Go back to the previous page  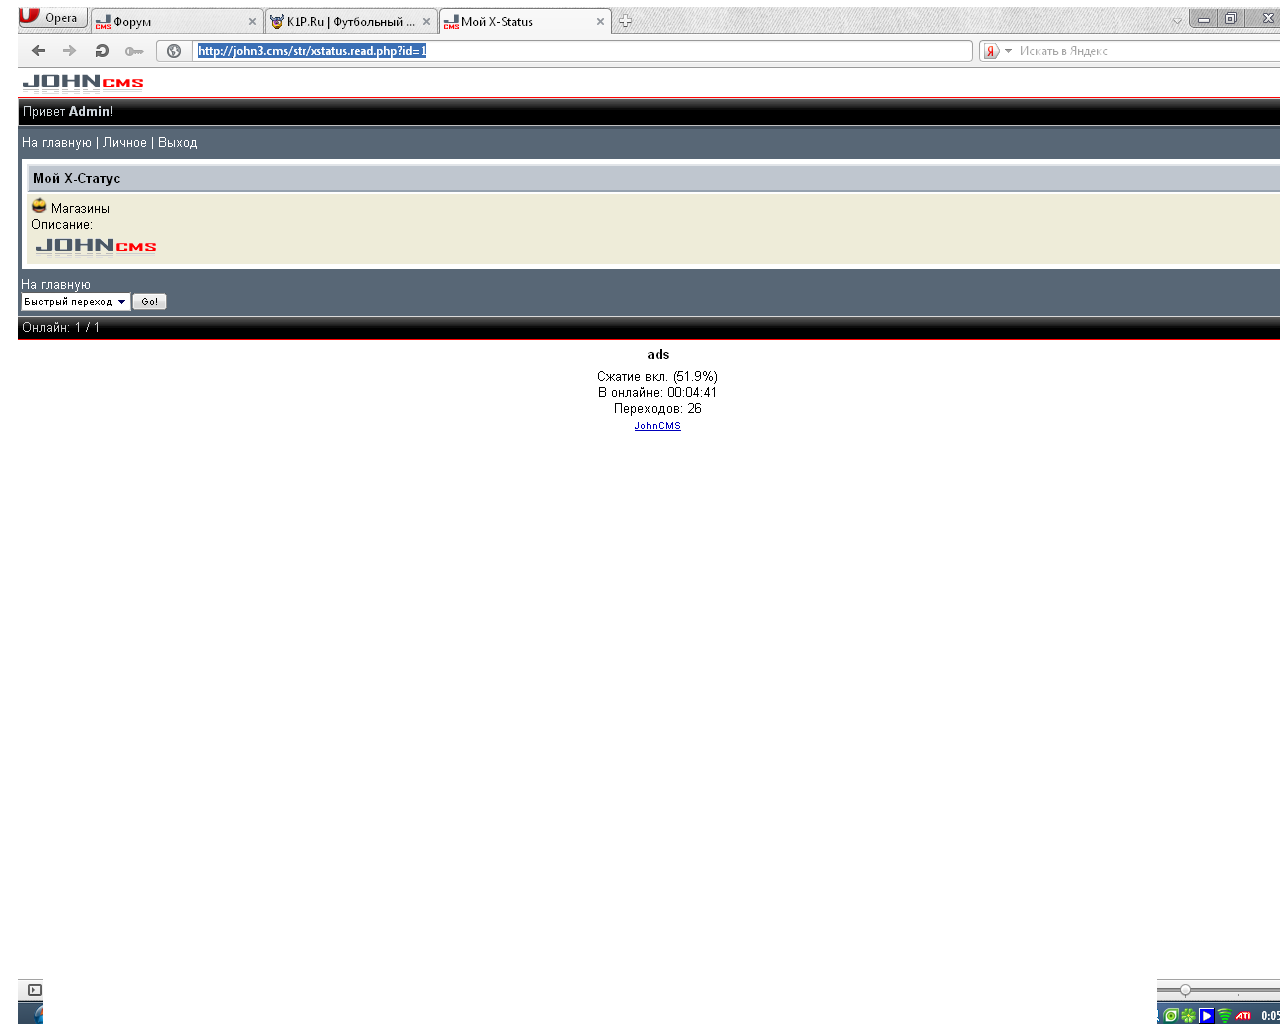click(x=38, y=51)
